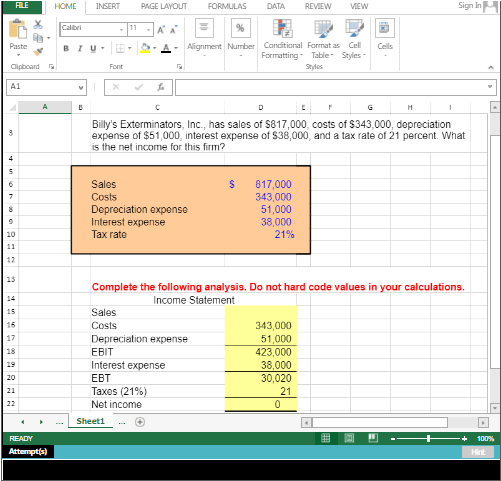Open Format as Table icon
The image size is (501, 481).
coord(323,28)
